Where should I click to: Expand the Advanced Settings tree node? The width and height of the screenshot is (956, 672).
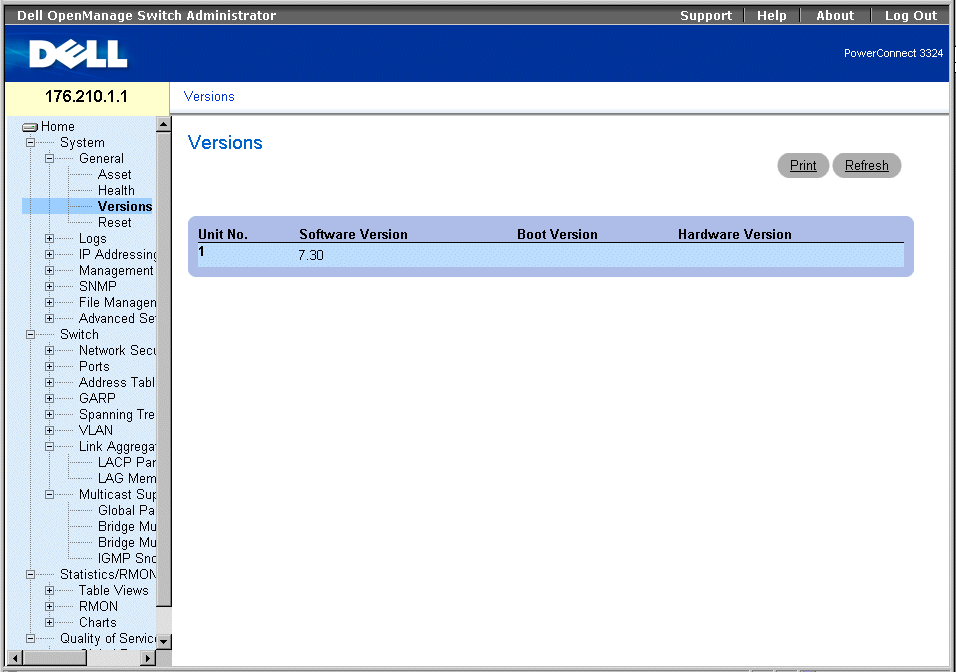49,318
